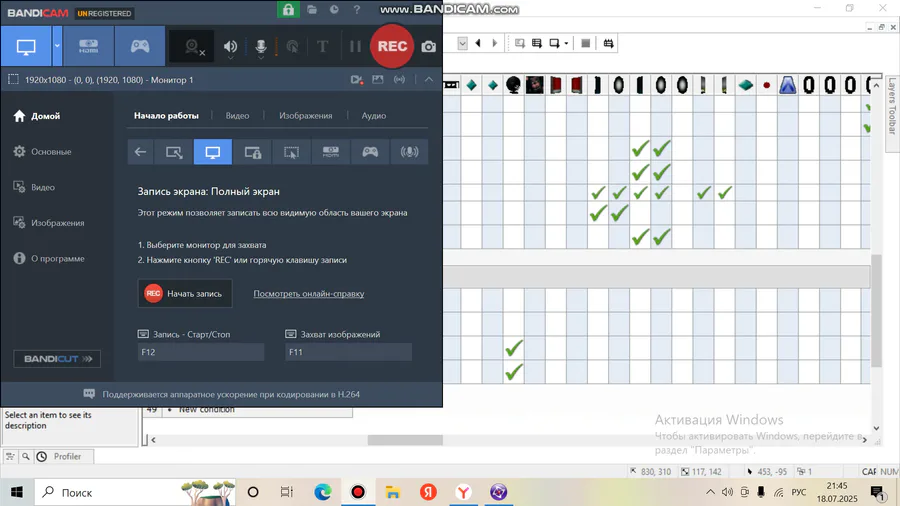
Task: Open Bandicam help question mark
Action: 356,10
